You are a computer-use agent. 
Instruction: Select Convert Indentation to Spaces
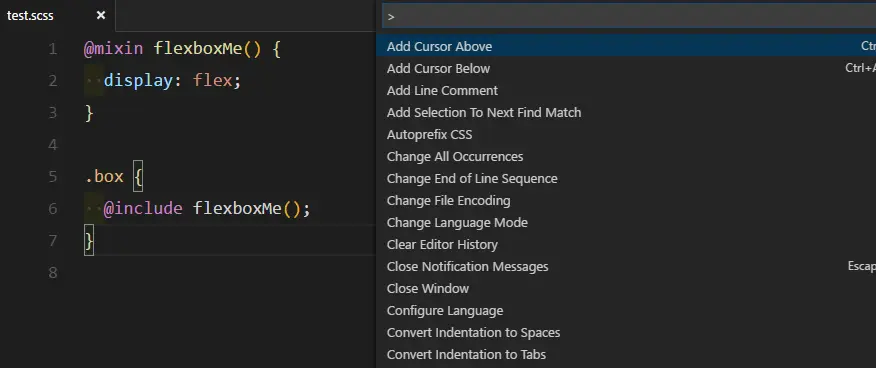tap(626, 332)
